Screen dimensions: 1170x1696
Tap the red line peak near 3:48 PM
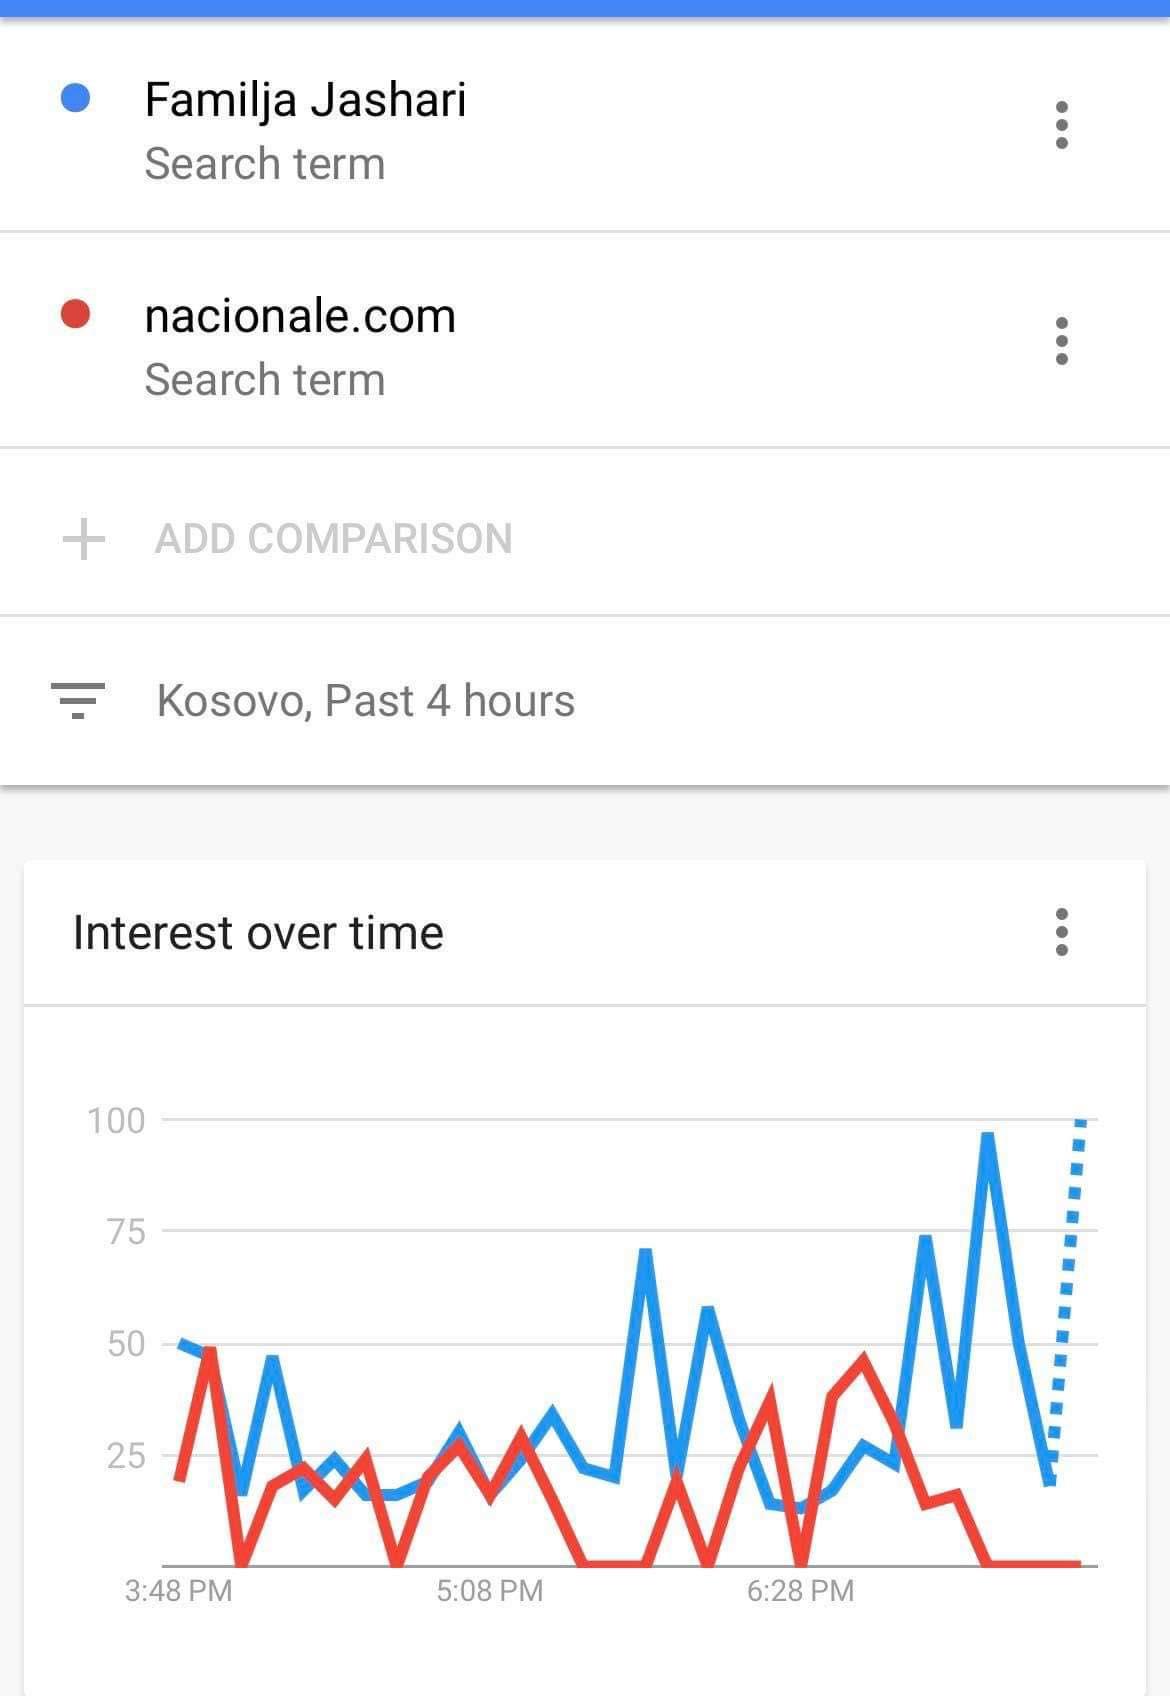[x=210, y=1354]
